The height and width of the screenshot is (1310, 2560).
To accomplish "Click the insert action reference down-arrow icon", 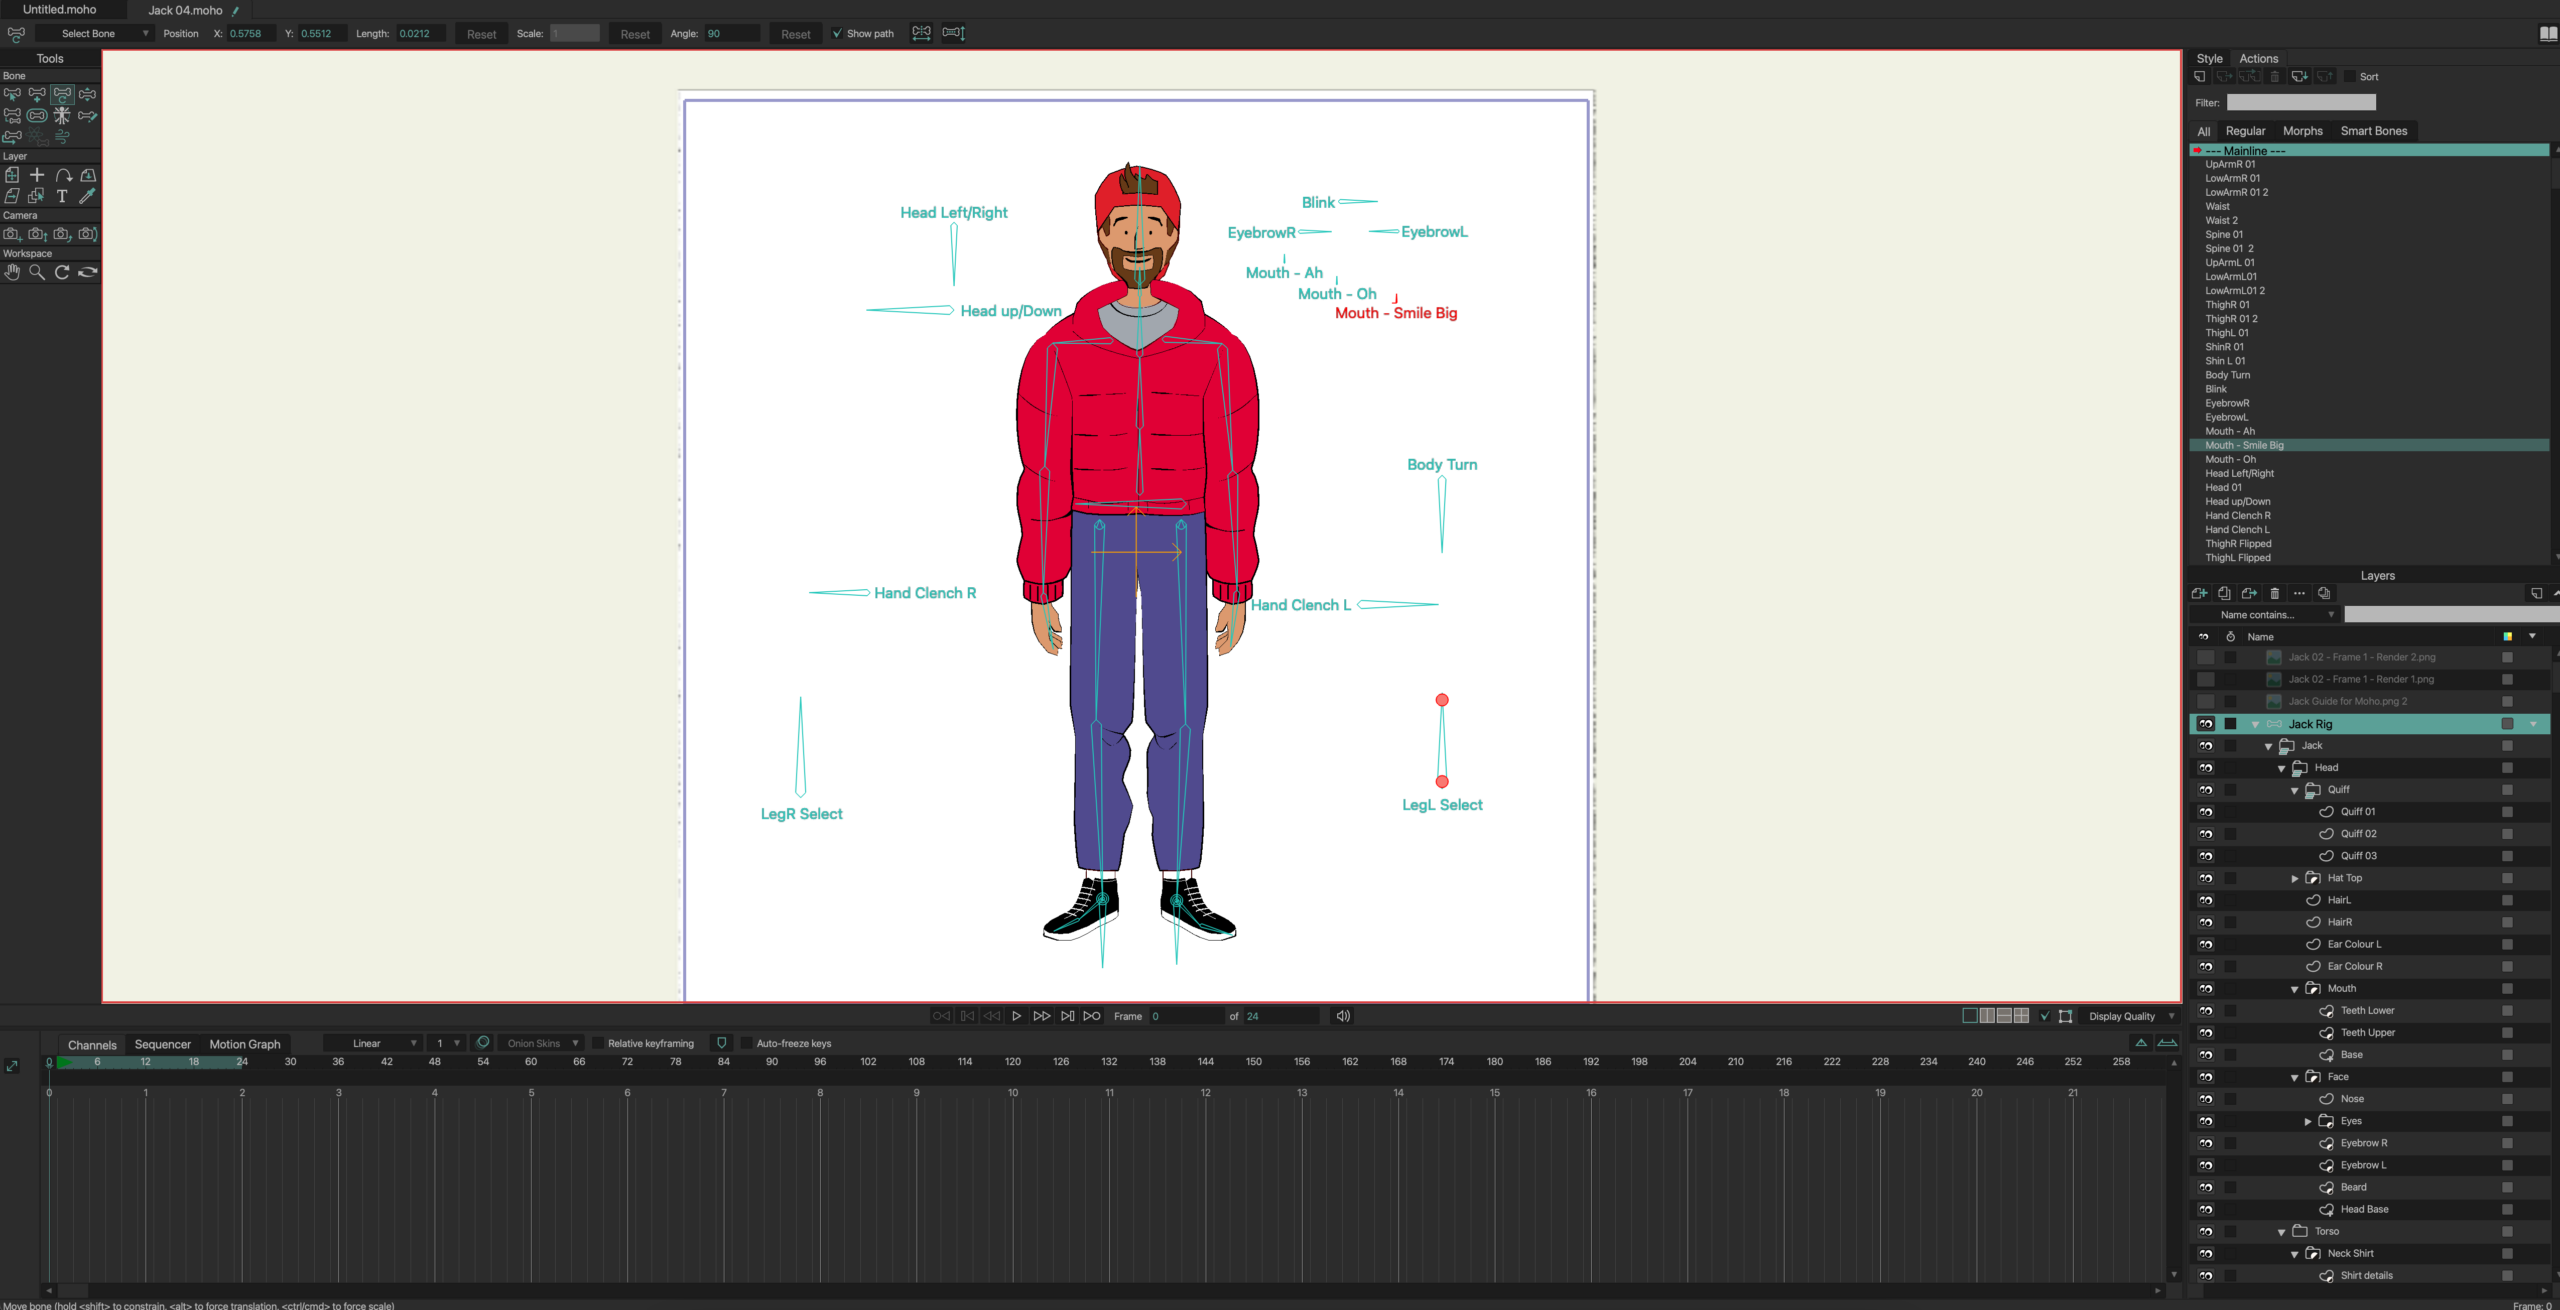I will tap(2300, 77).
